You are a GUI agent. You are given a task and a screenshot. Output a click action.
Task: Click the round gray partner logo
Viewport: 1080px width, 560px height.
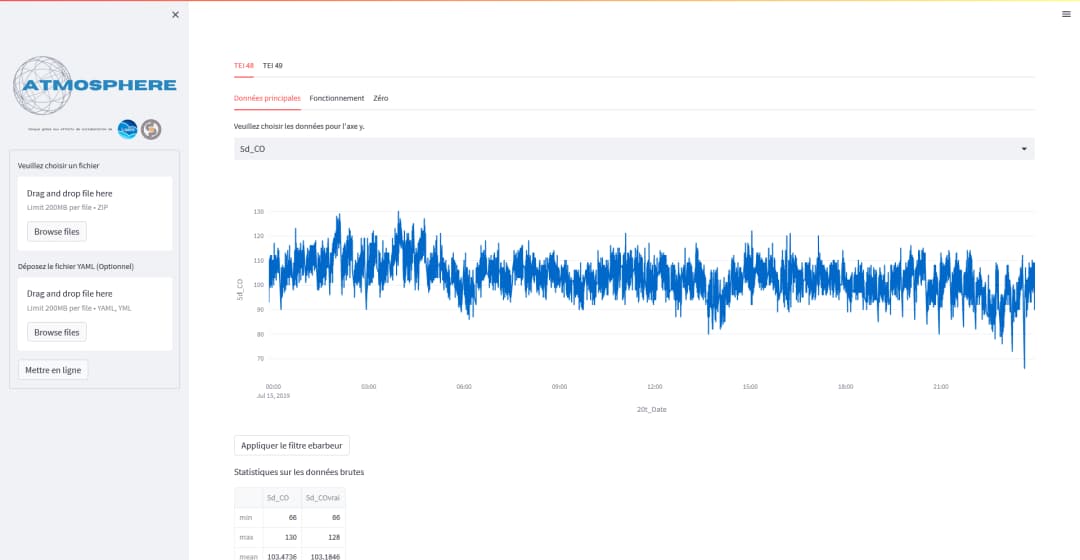pos(151,129)
